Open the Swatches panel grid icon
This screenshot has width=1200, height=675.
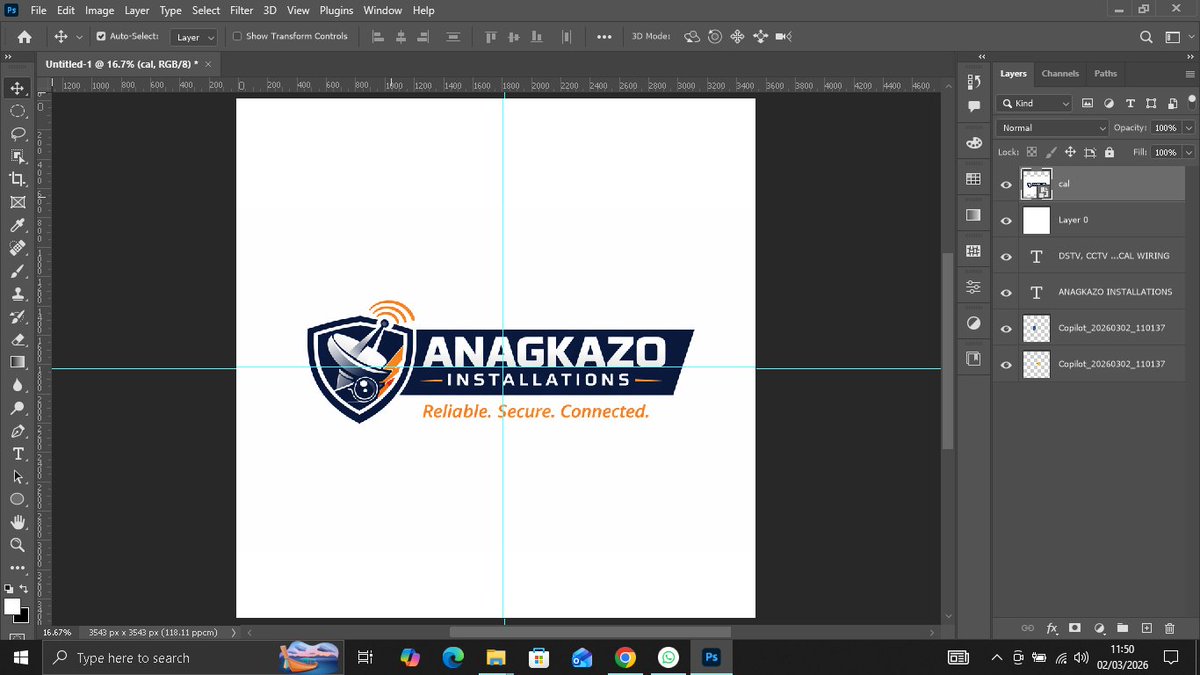pos(973,179)
